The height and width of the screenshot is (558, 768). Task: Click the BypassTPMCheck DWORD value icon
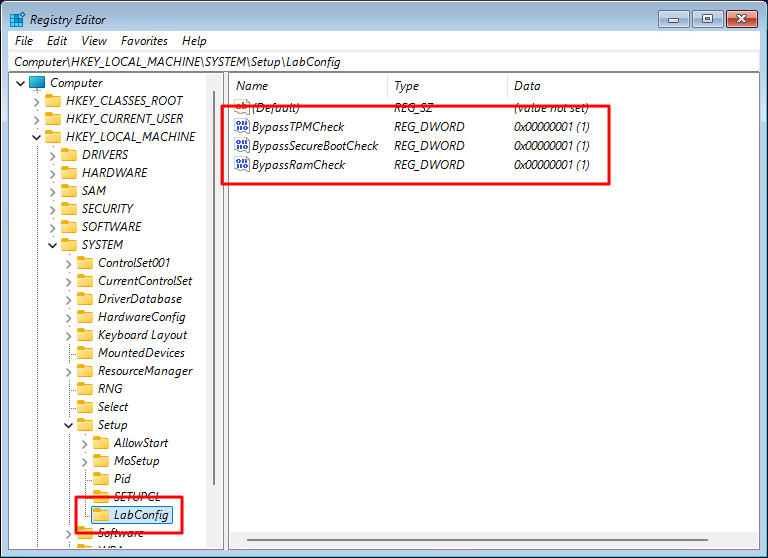coord(242,127)
